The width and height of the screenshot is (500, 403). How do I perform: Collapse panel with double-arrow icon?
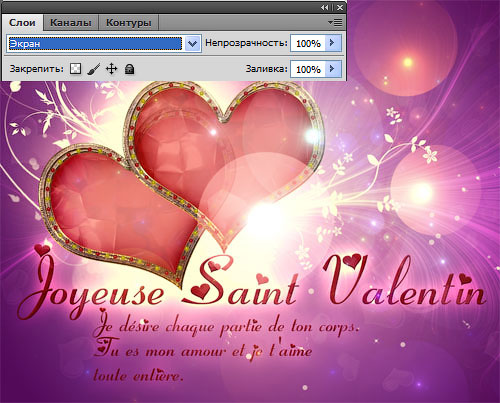325,7
